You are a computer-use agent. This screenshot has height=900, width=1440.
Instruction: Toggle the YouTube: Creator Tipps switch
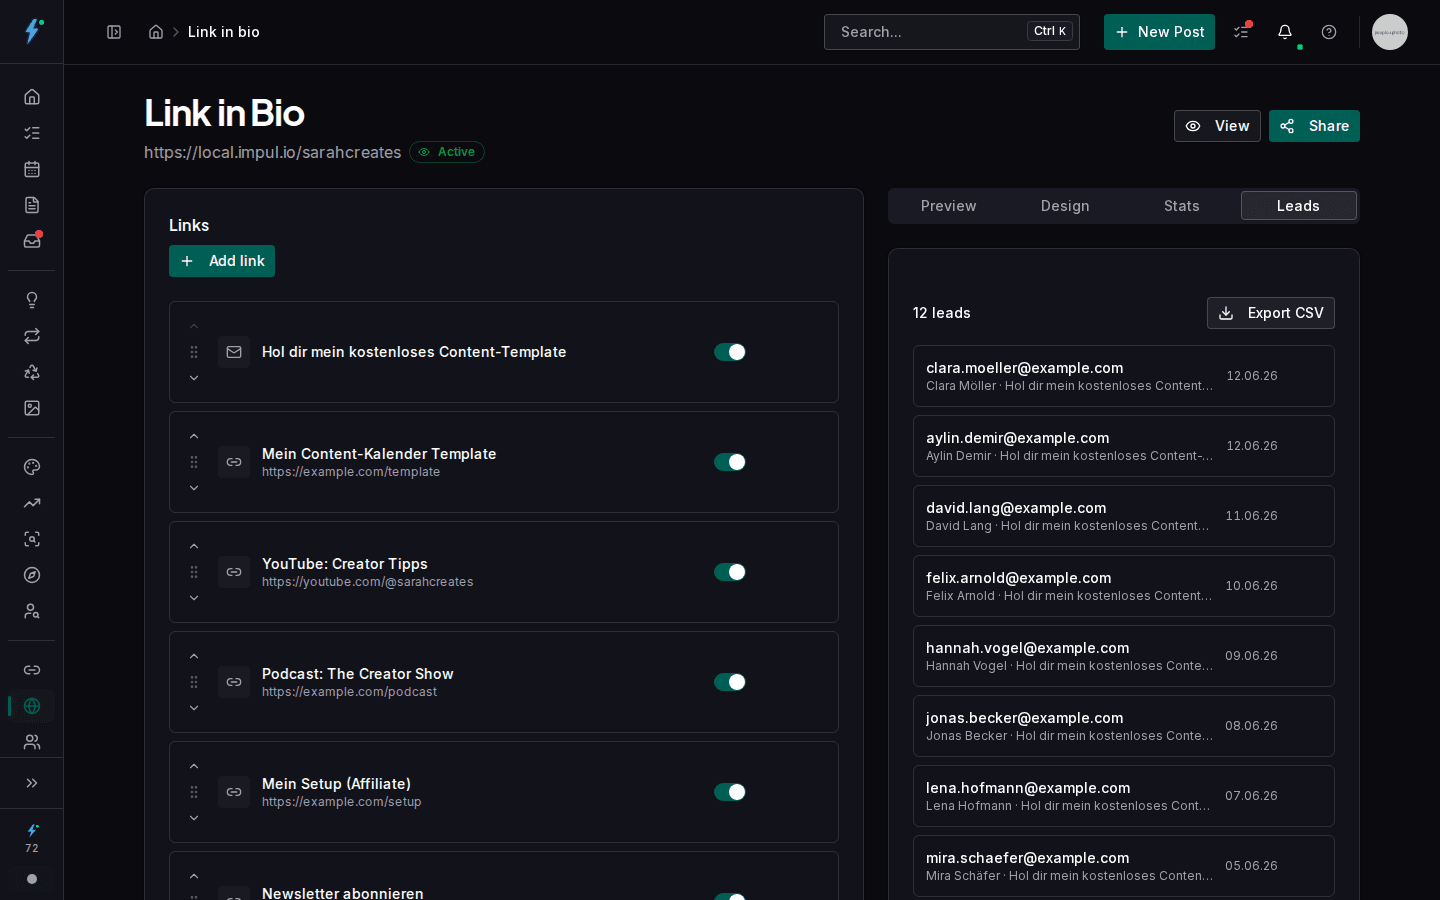click(730, 572)
